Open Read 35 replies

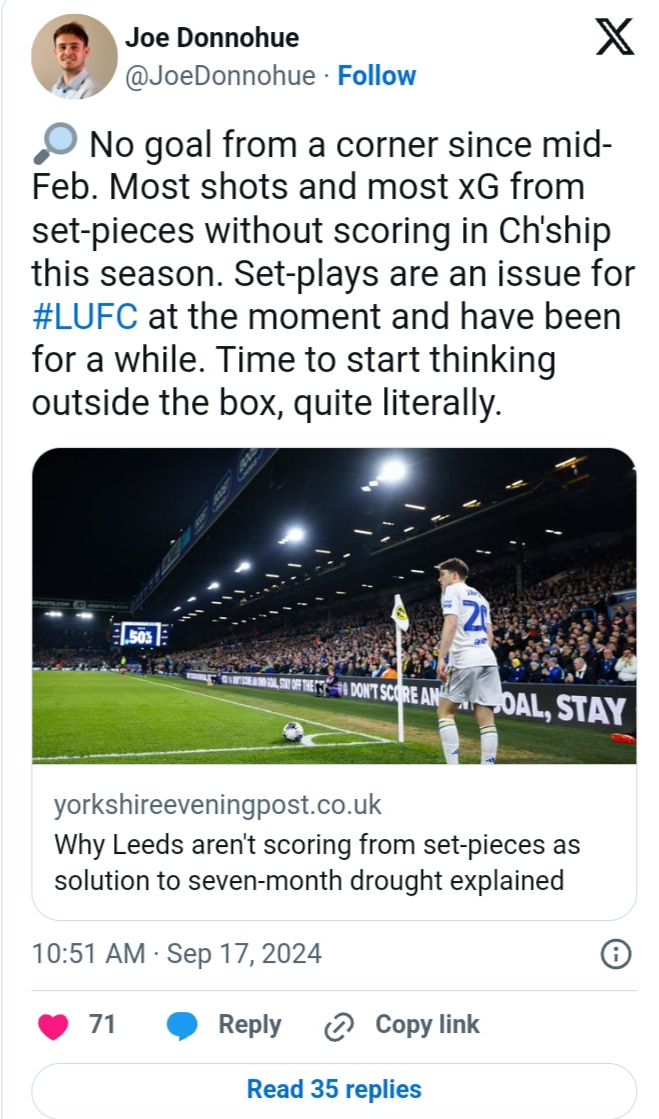pyautogui.click(x=334, y=1089)
